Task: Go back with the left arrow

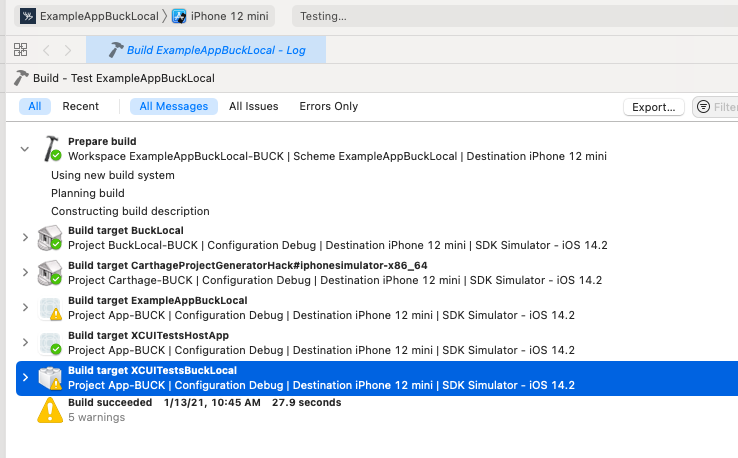Action: point(46,50)
